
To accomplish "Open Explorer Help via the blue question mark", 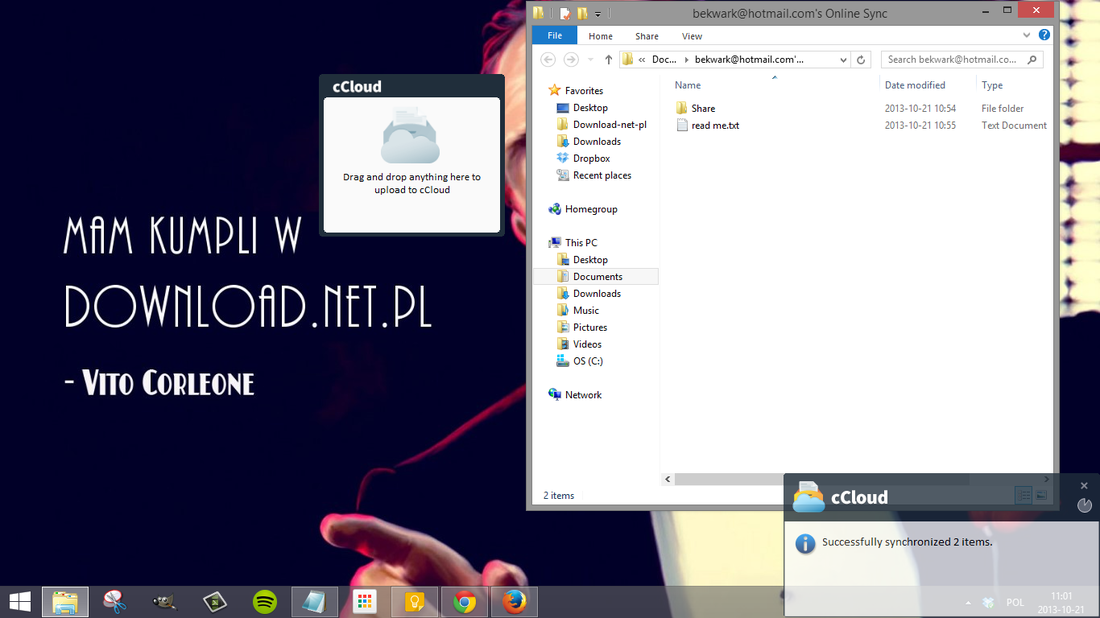I will (1044, 35).
